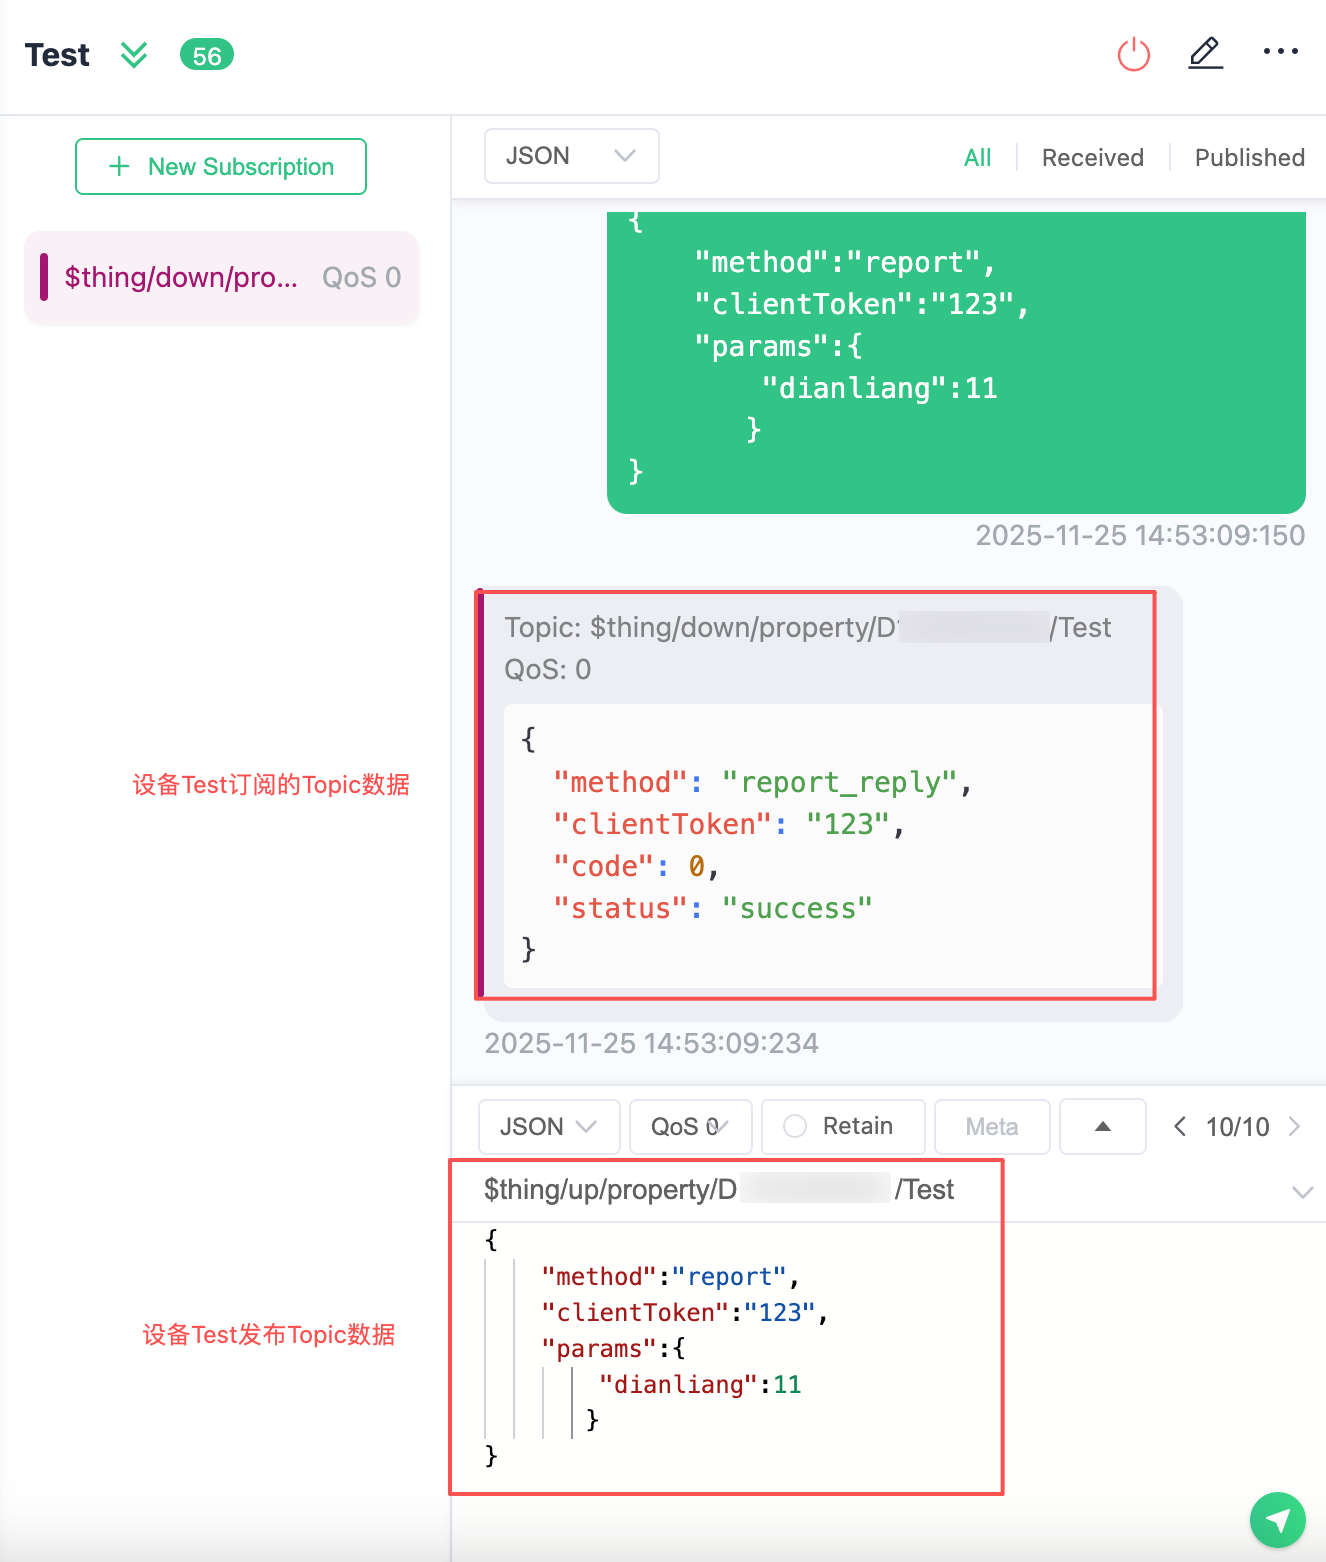This screenshot has height=1562, width=1326.
Task: Open the QoS 0 level dropdown
Action: click(x=690, y=1127)
